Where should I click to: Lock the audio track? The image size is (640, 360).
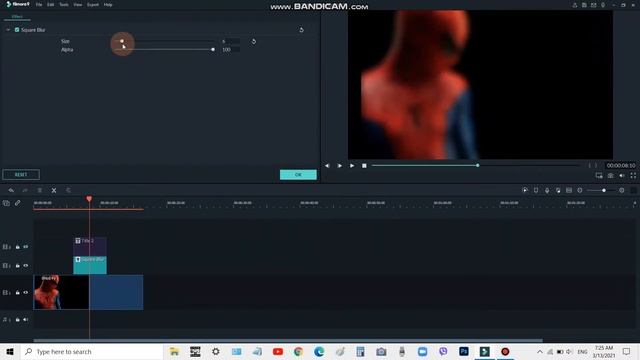point(18,320)
